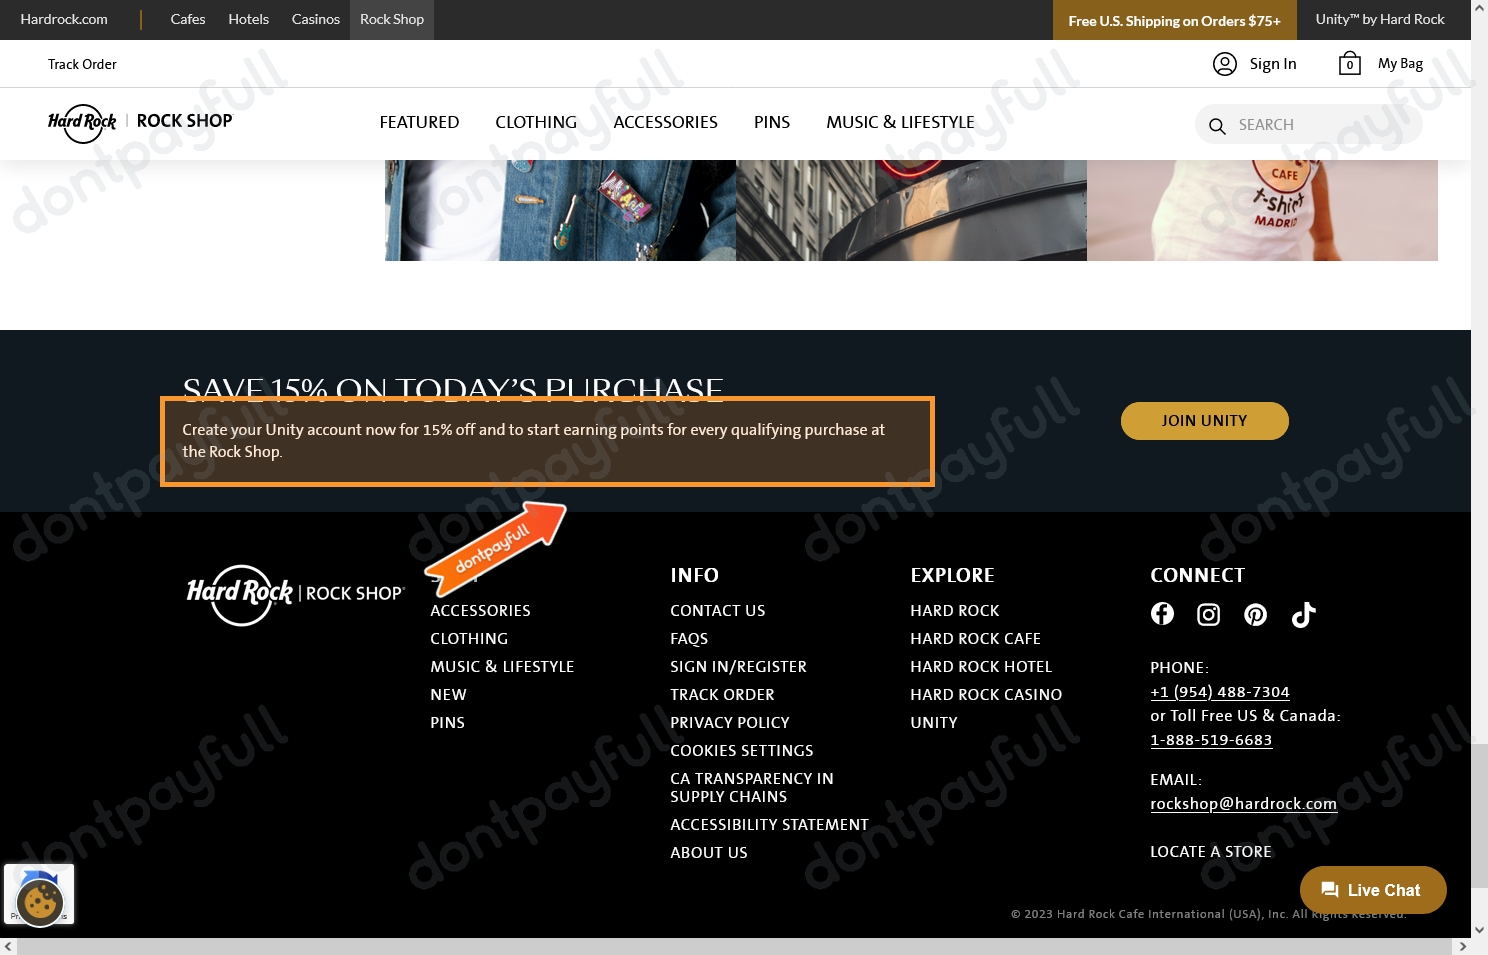The height and width of the screenshot is (955, 1488).
Task: Open the Pins menu item
Action: 771,122
